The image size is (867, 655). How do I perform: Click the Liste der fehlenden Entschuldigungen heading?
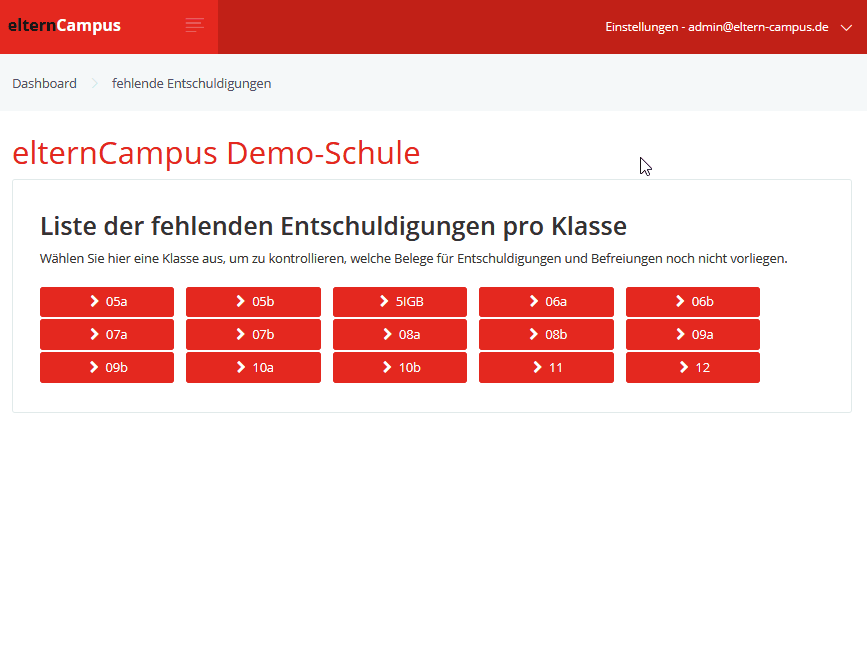pos(333,227)
